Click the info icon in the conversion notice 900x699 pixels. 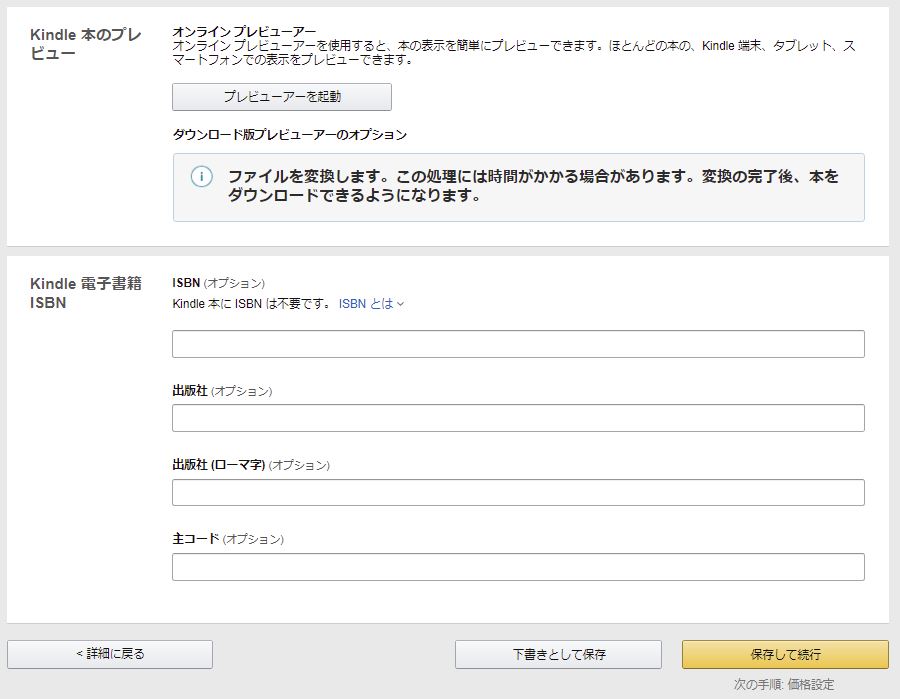tap(201, 176)
